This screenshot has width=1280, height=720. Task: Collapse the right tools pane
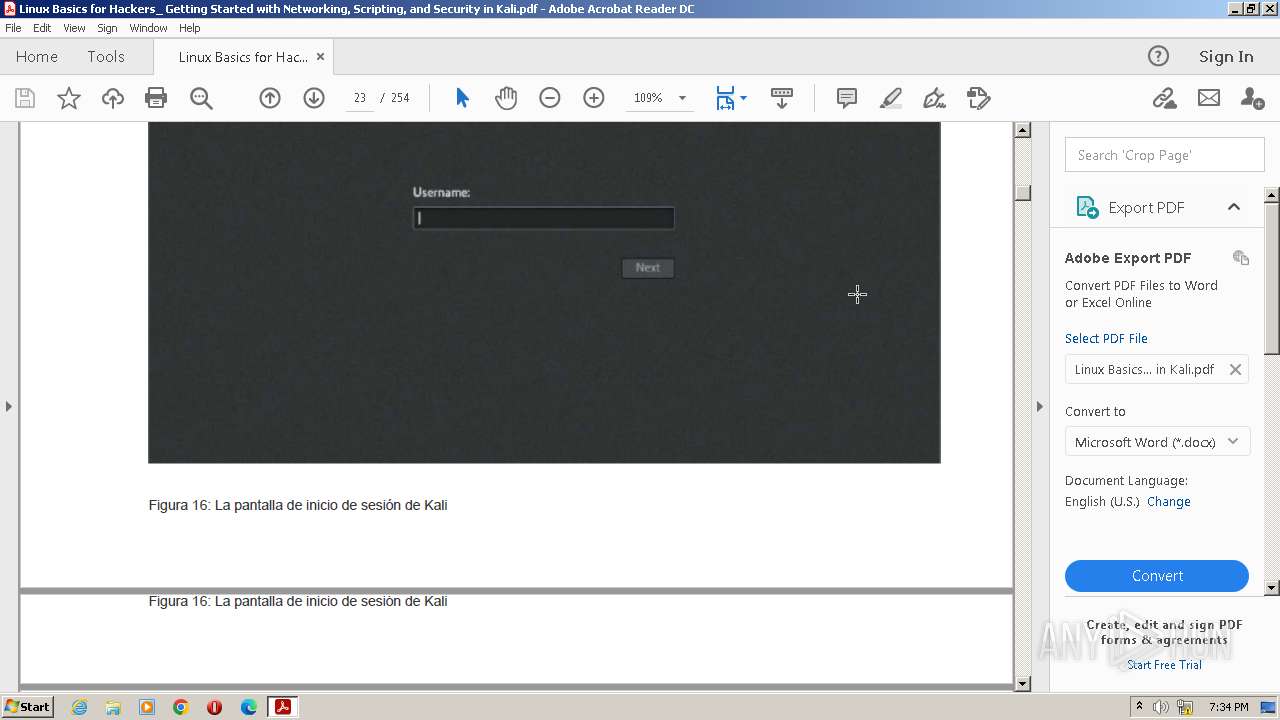click(x=1039, y=406)
